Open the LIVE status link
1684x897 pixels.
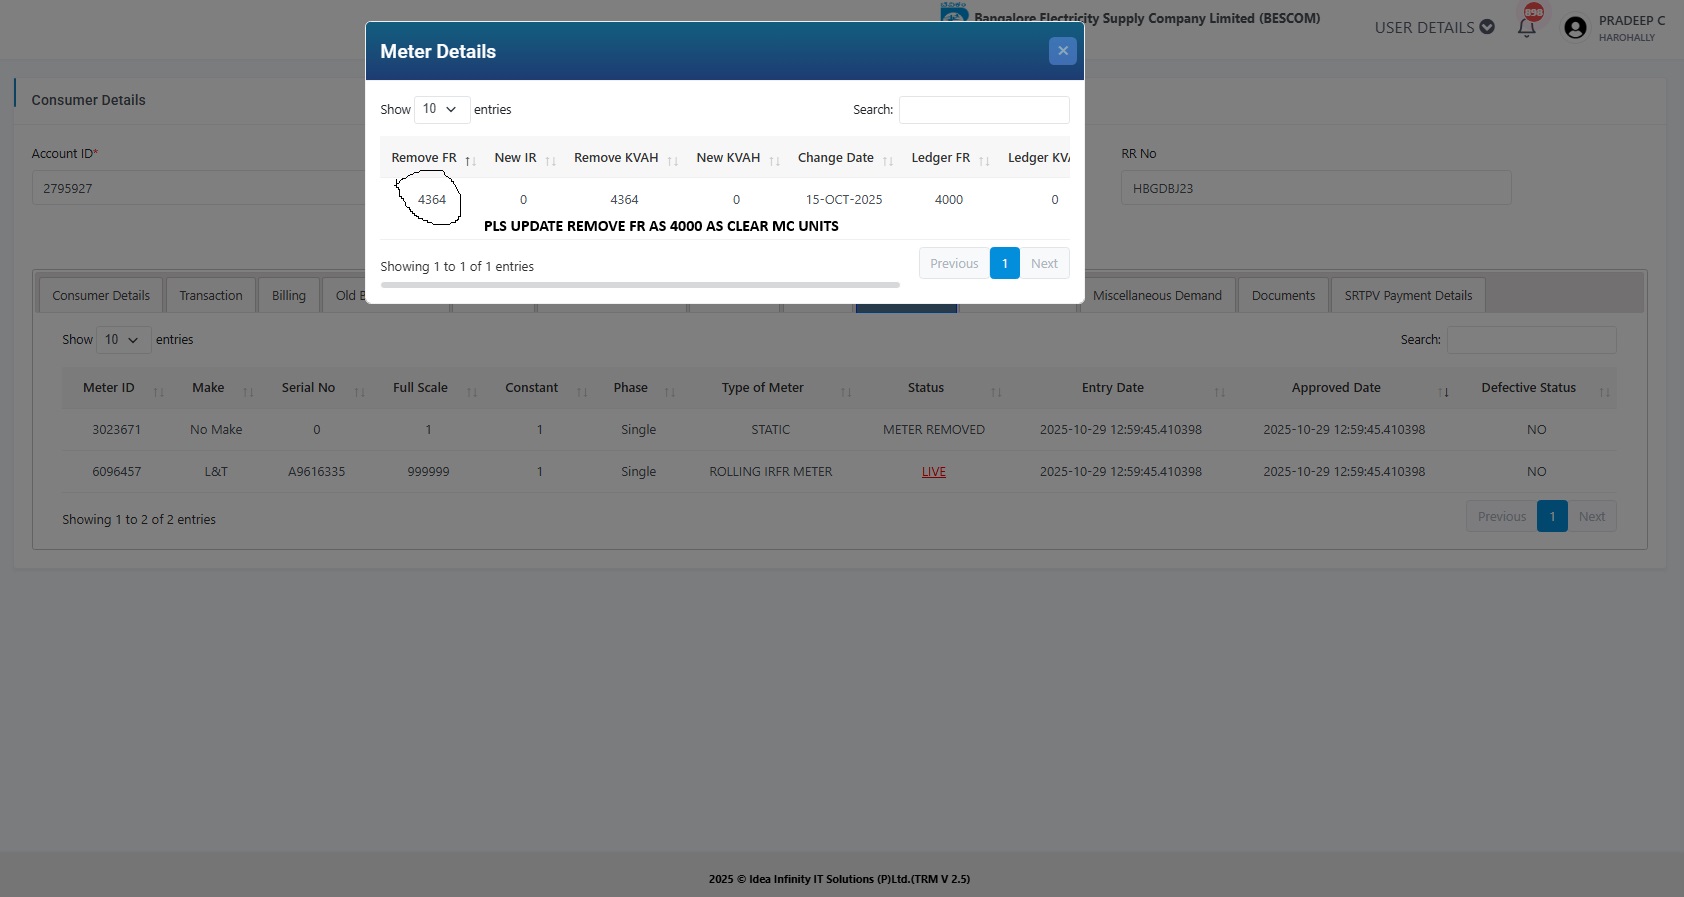click(x=934, y=472)
